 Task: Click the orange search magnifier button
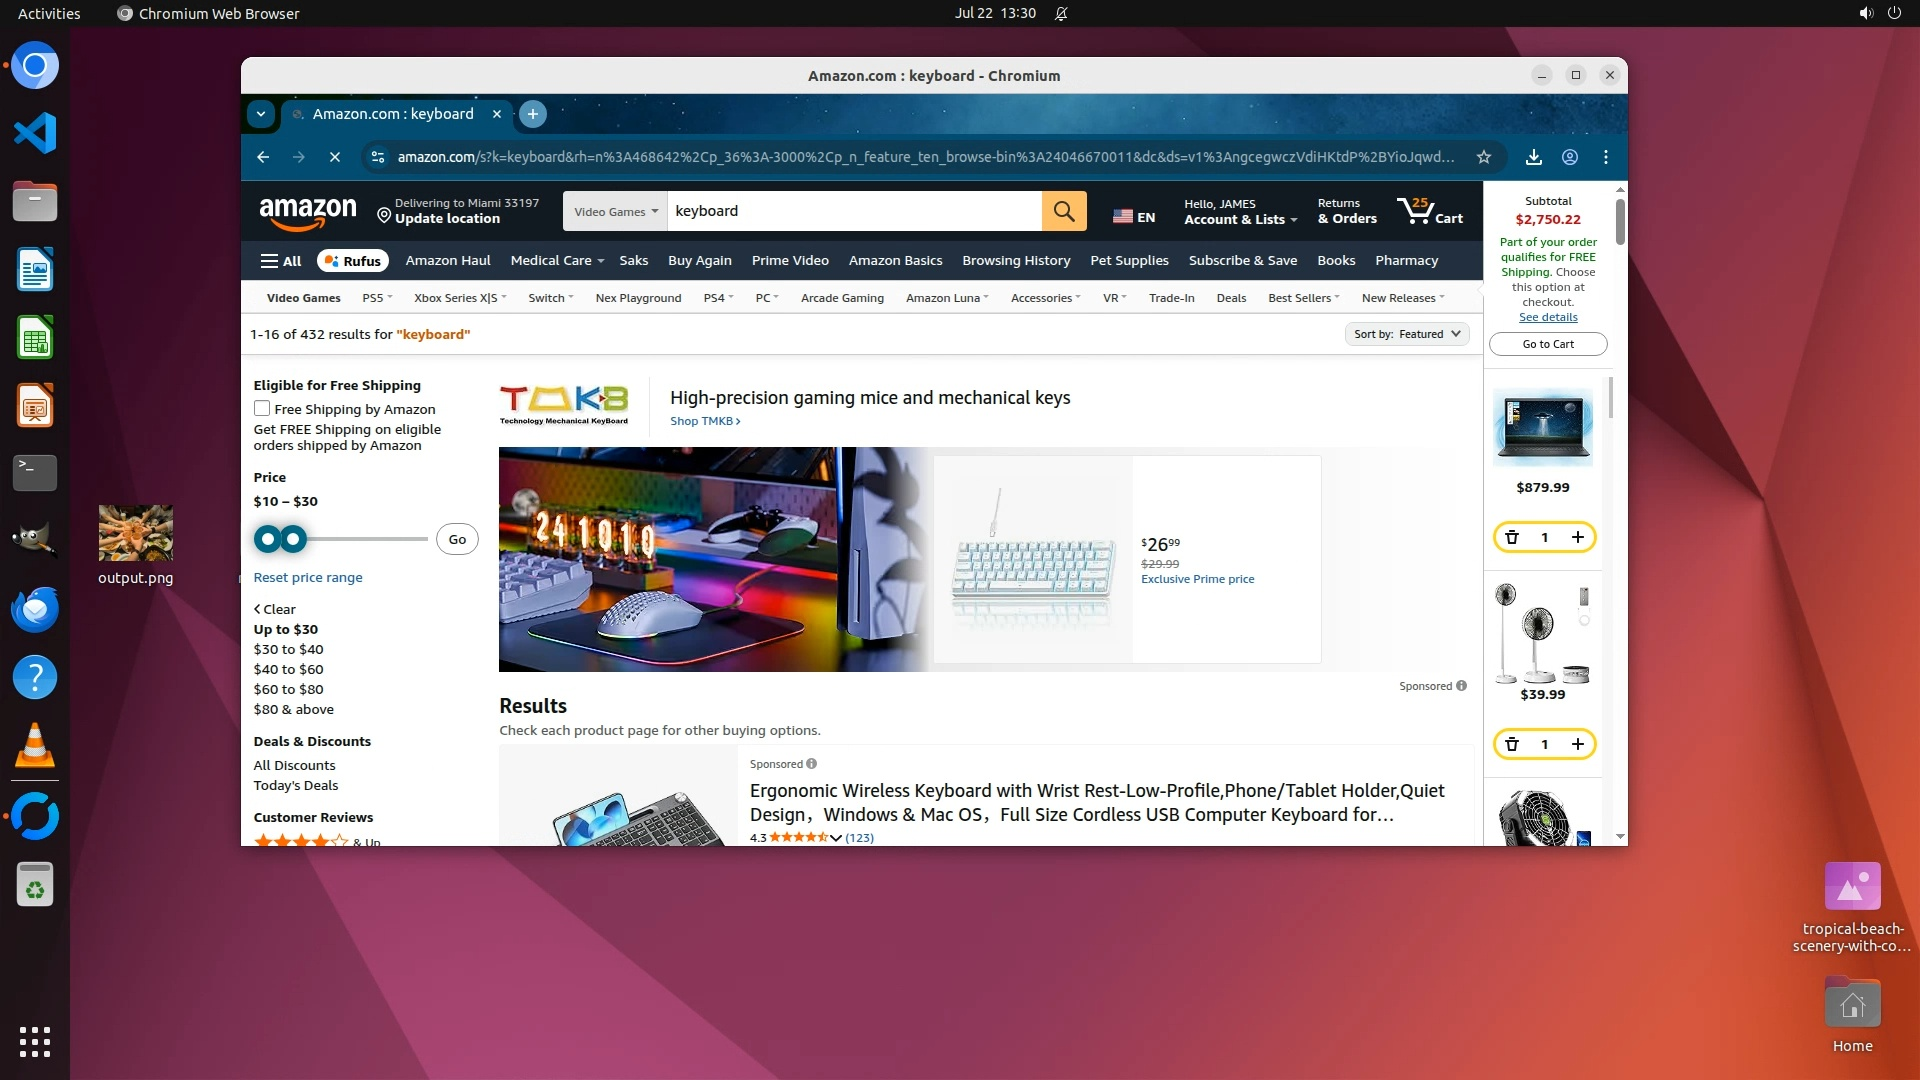[1063, 211]
